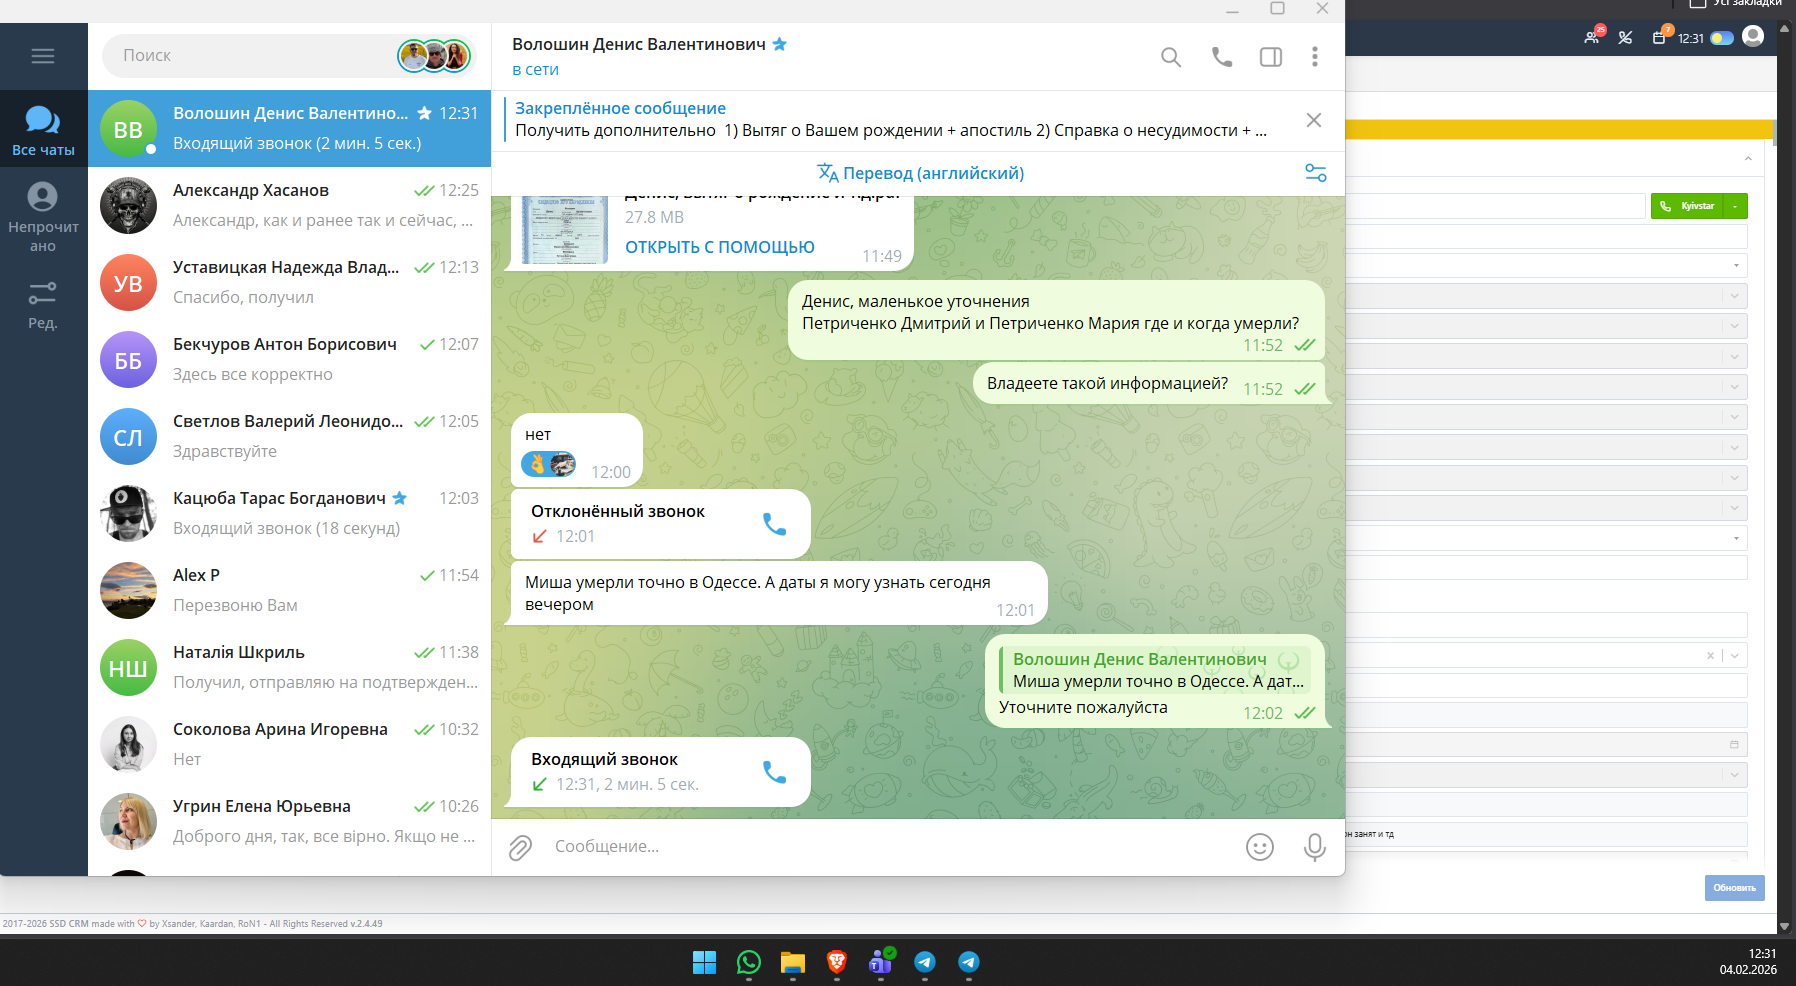Open the date picker calendar icon in CRM form
The height and width of the screenshot is (986, 1796).
coord(1734,745)
